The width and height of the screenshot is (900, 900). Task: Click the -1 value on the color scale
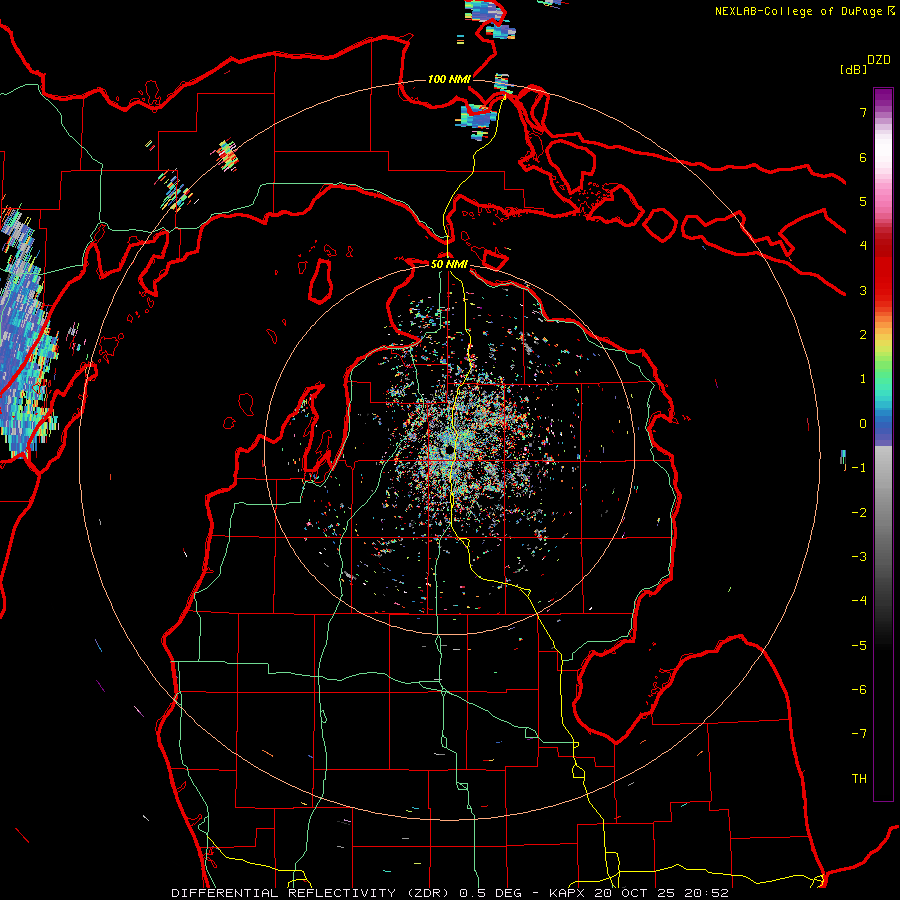pos(859,468)
